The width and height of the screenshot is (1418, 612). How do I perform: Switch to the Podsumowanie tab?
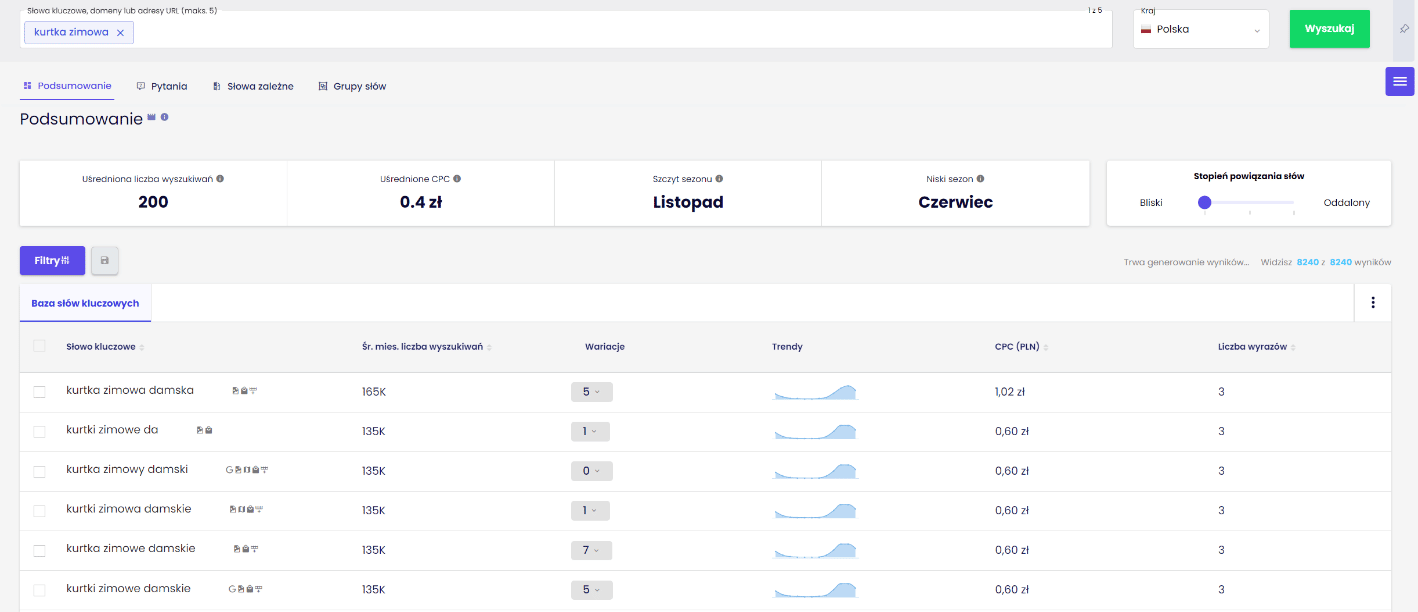point(67,86)
